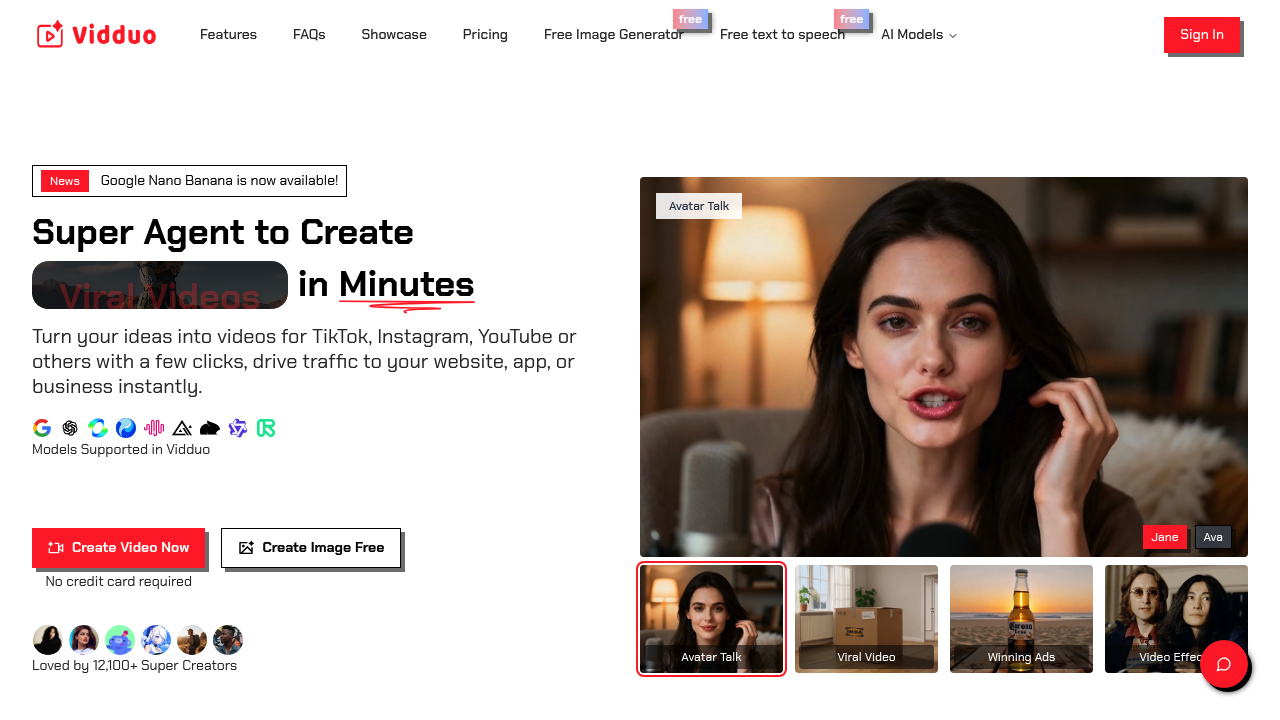This screenshot has width=1280, height=720.
Task: Select the pink audio waveform model icon
Action: 153,428
